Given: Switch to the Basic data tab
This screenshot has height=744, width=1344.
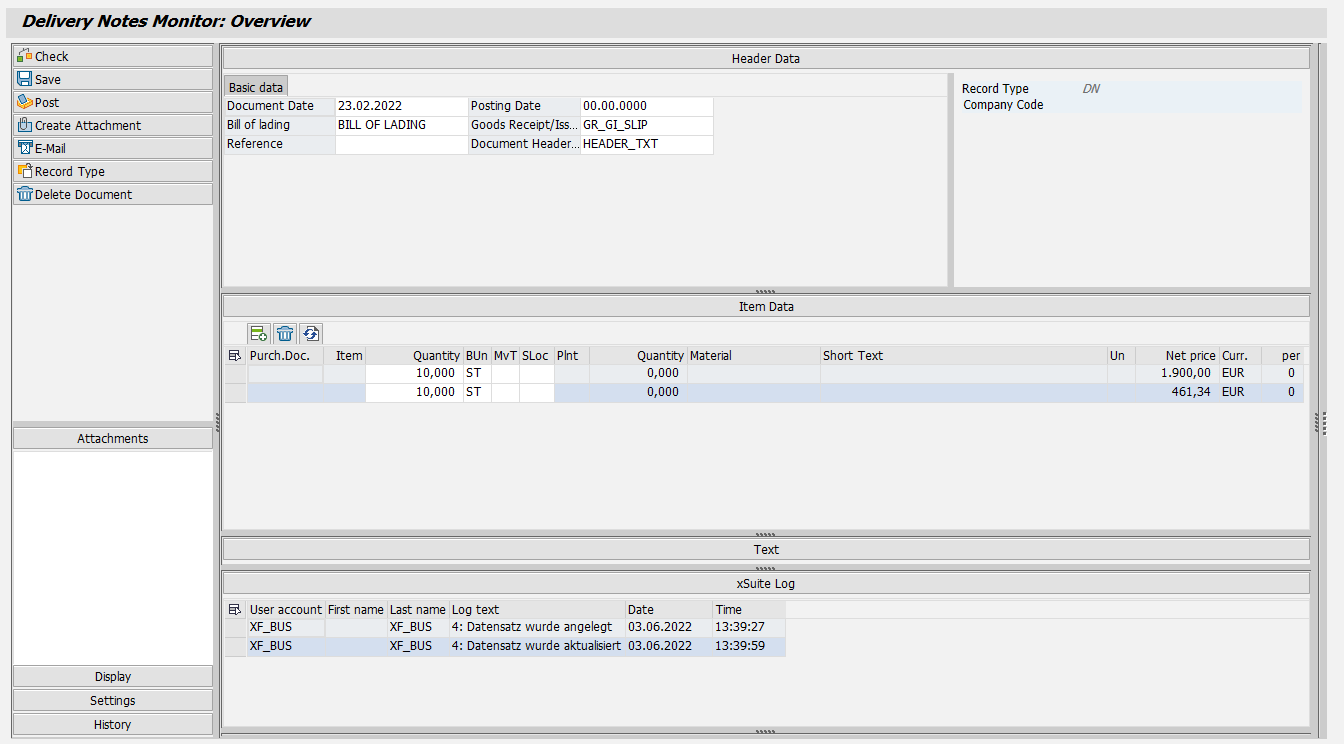Looking at the screenshot, I should (x=255, y=87).
